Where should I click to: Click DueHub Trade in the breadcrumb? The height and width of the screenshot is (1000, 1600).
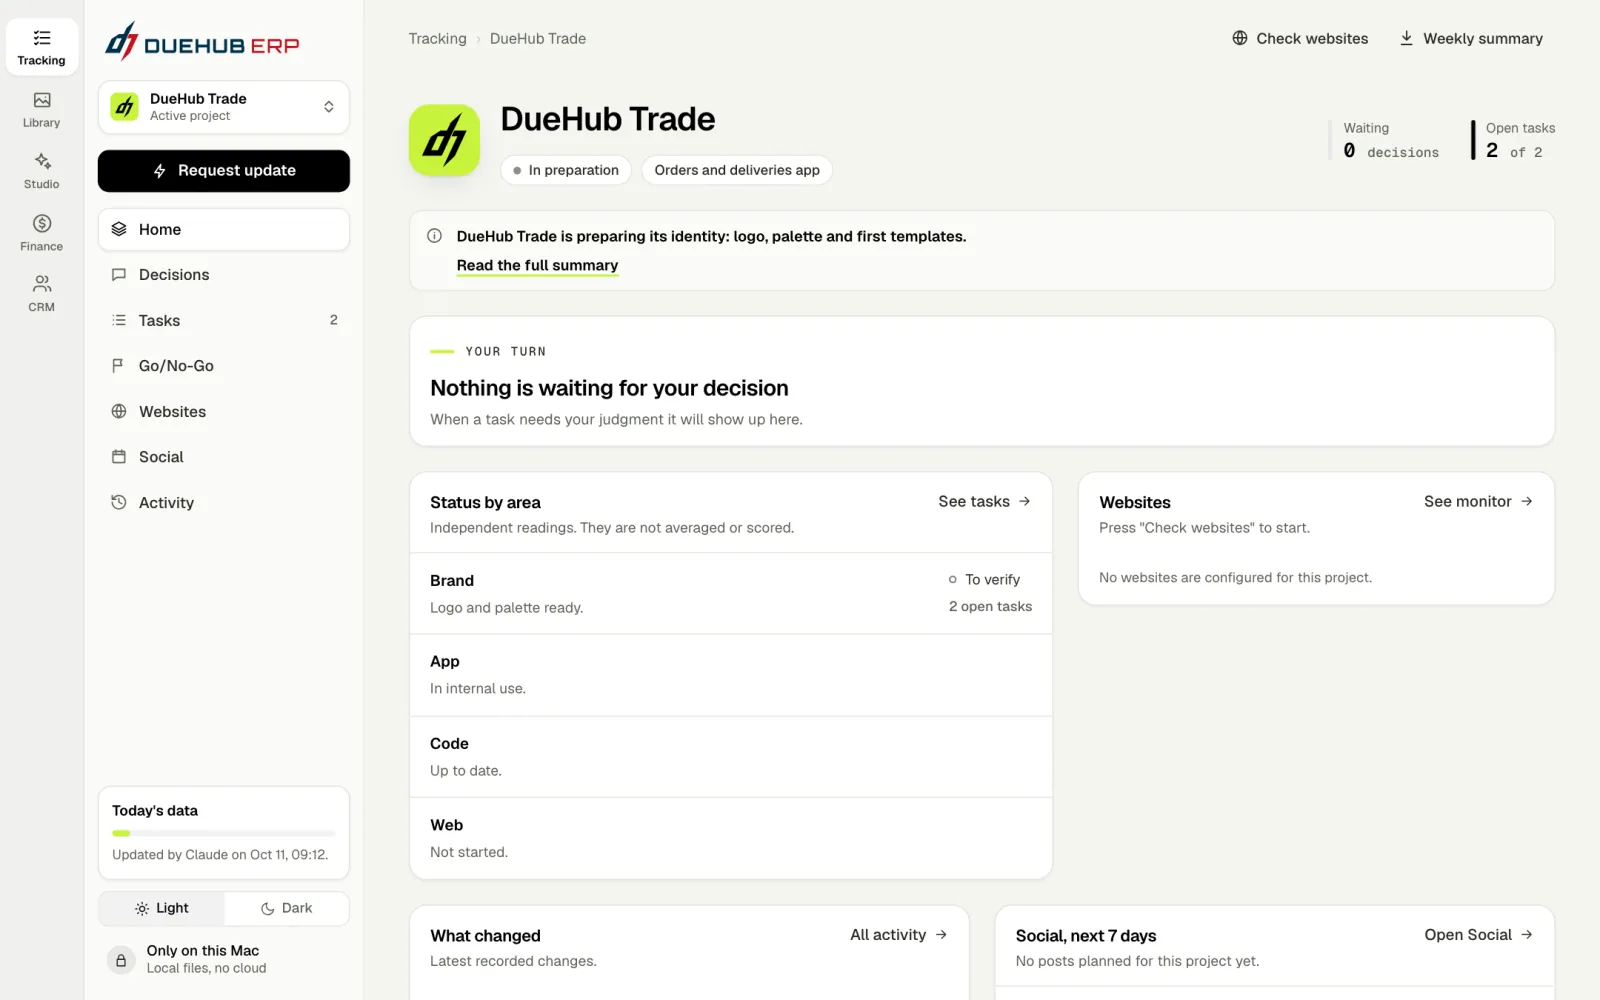click(x=538, y=38)
